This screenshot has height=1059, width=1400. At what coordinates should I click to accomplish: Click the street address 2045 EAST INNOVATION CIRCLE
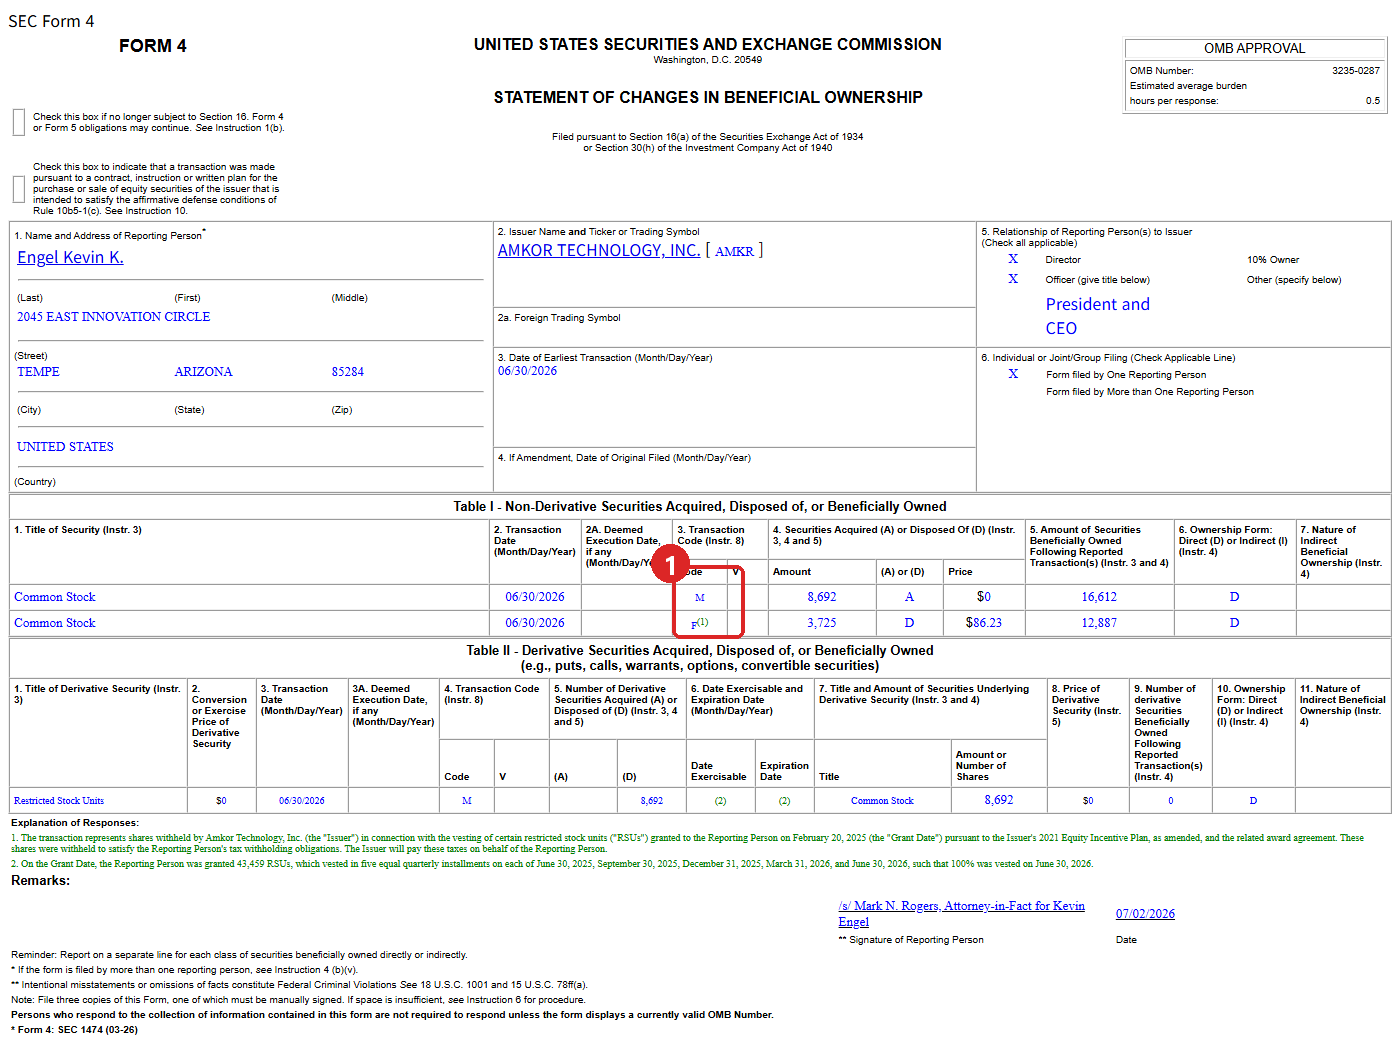tap(114, 317)
